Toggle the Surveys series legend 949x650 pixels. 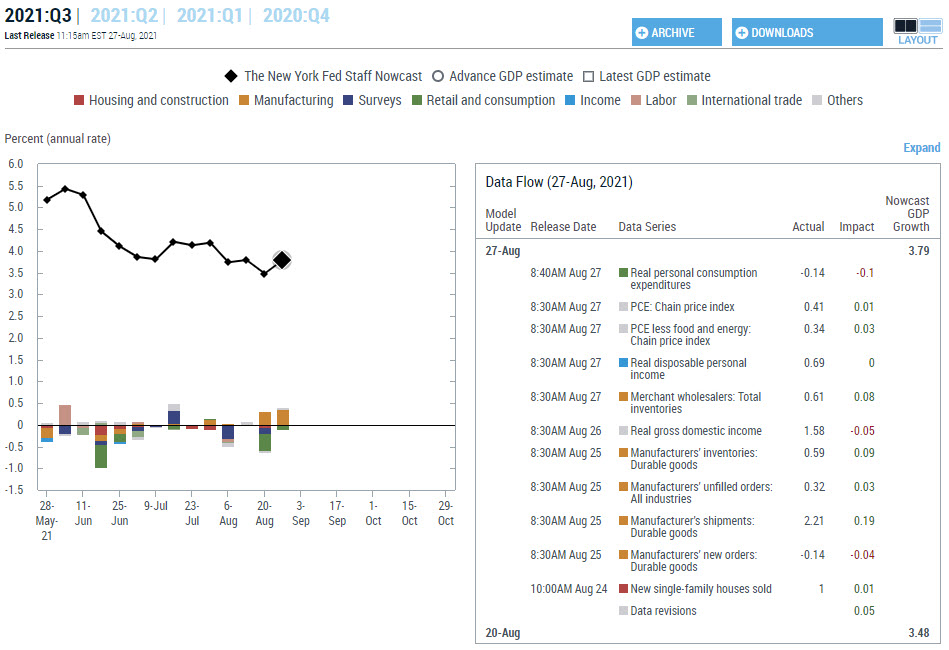[379, 100]
